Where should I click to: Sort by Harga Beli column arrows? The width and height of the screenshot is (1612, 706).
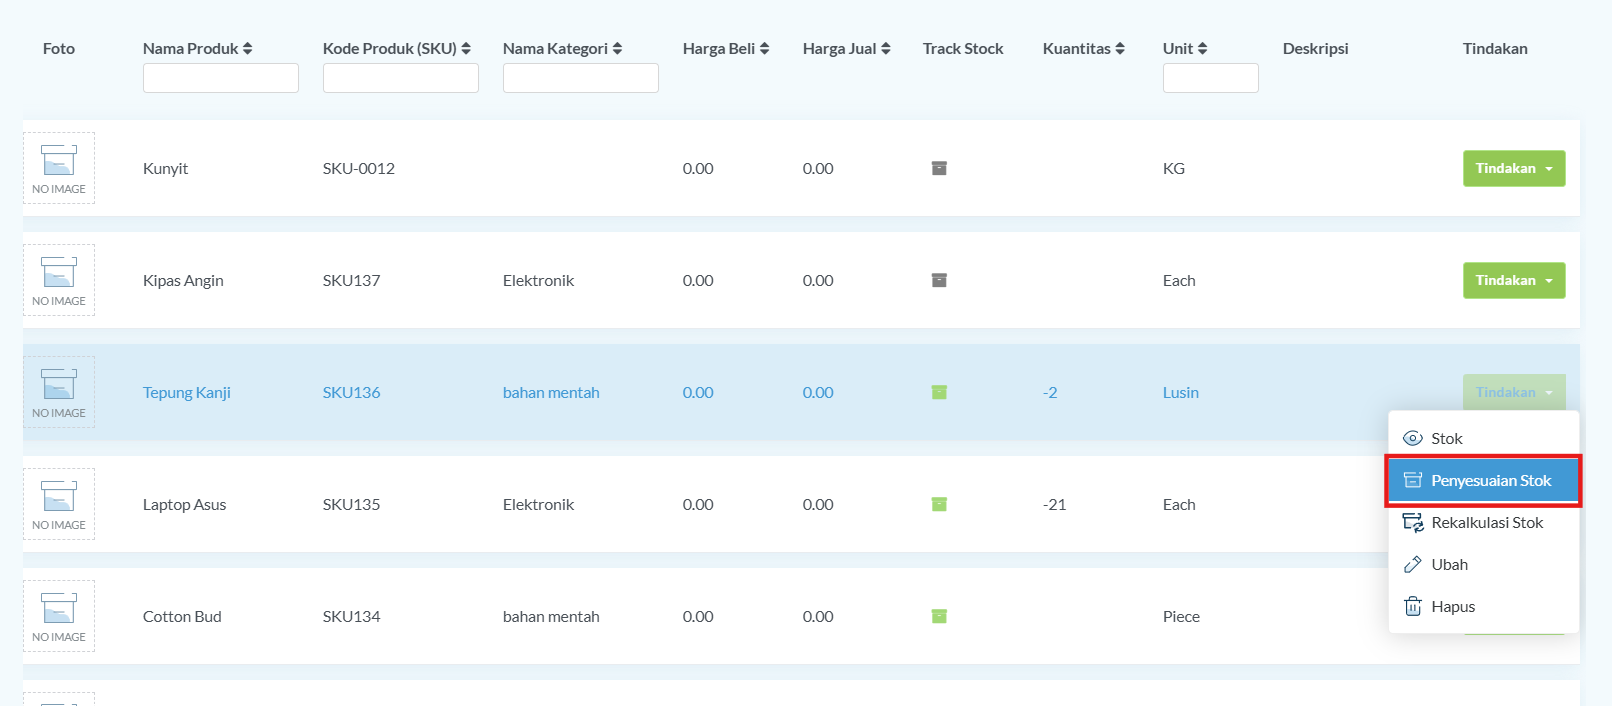pyautogui.click(x=765, y=48)
